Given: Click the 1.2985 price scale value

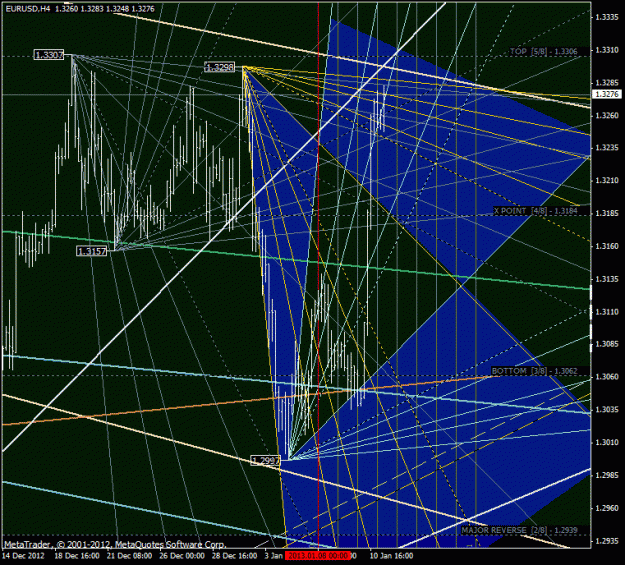Looking at the screenshot, I should coord(607,475).
